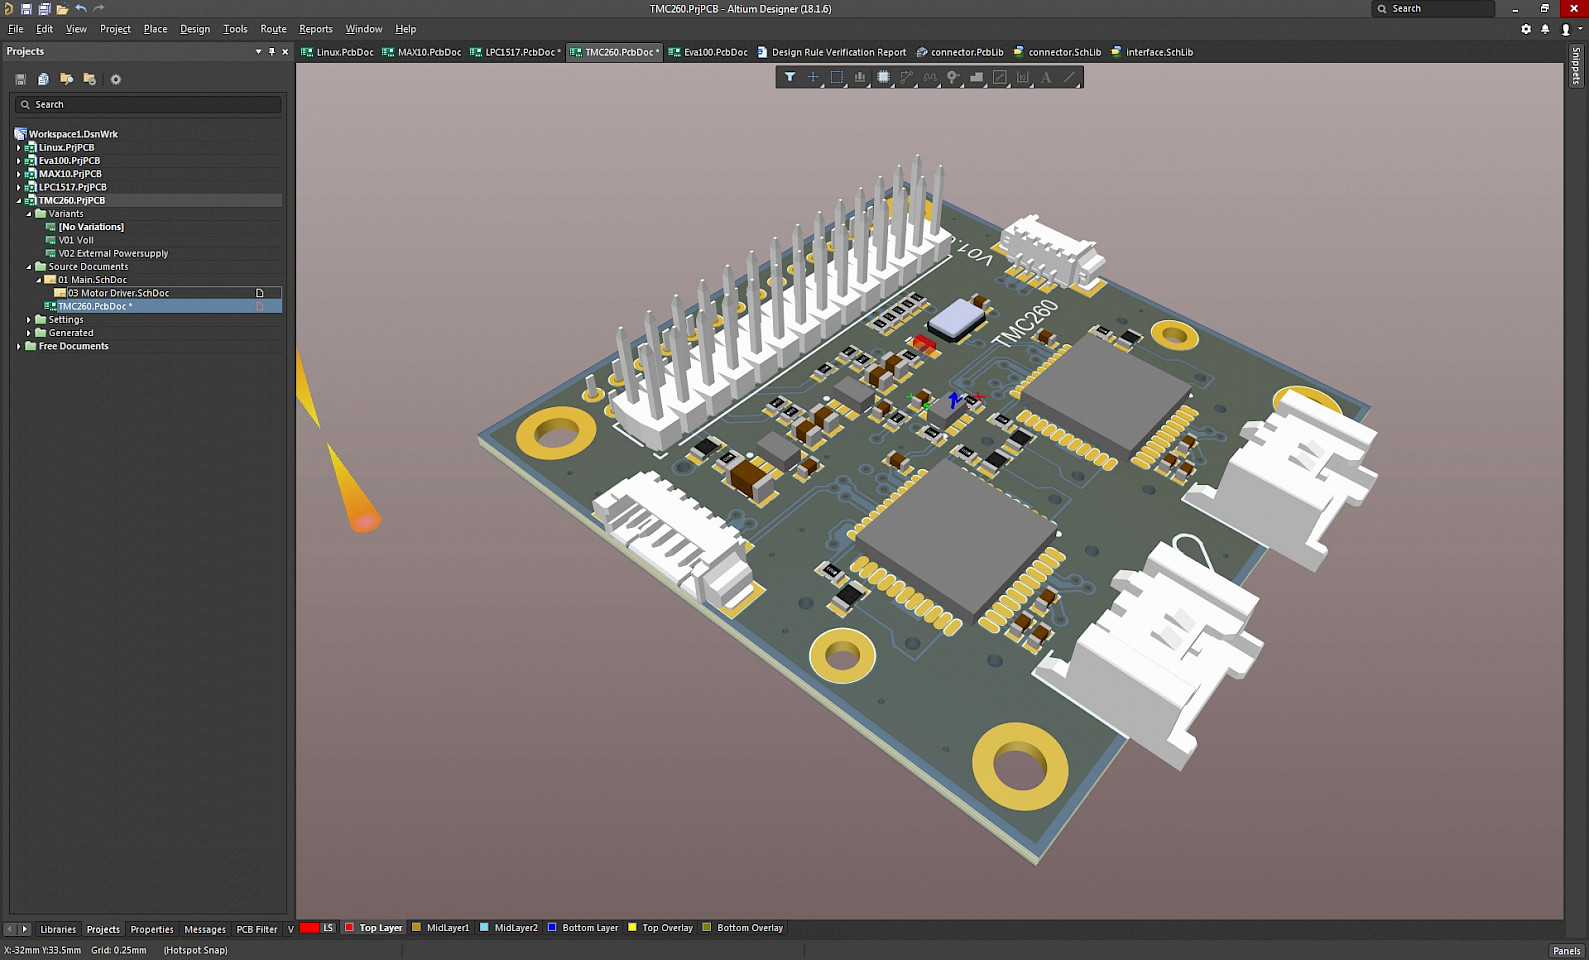
Task: Click the Bottom Layer blue swatch
Action: click(552, 928)
